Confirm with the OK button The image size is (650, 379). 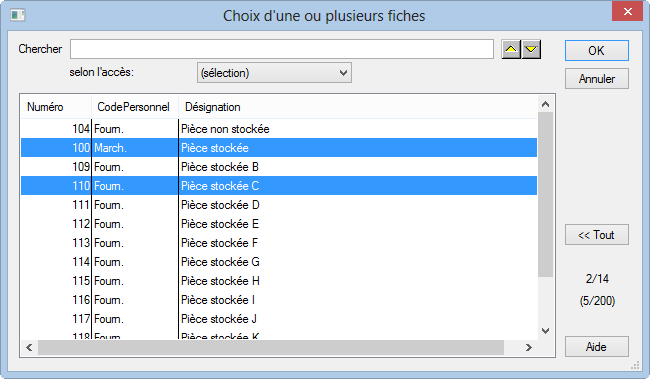click(597, 51)
